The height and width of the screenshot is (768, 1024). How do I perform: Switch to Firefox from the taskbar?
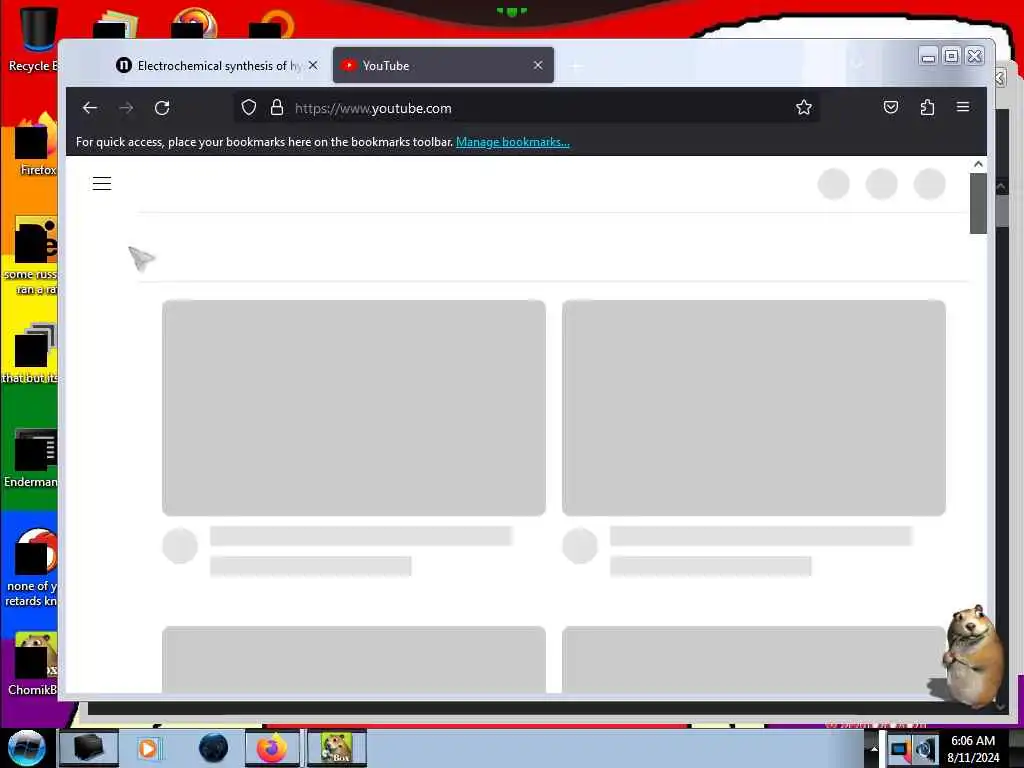272,748
